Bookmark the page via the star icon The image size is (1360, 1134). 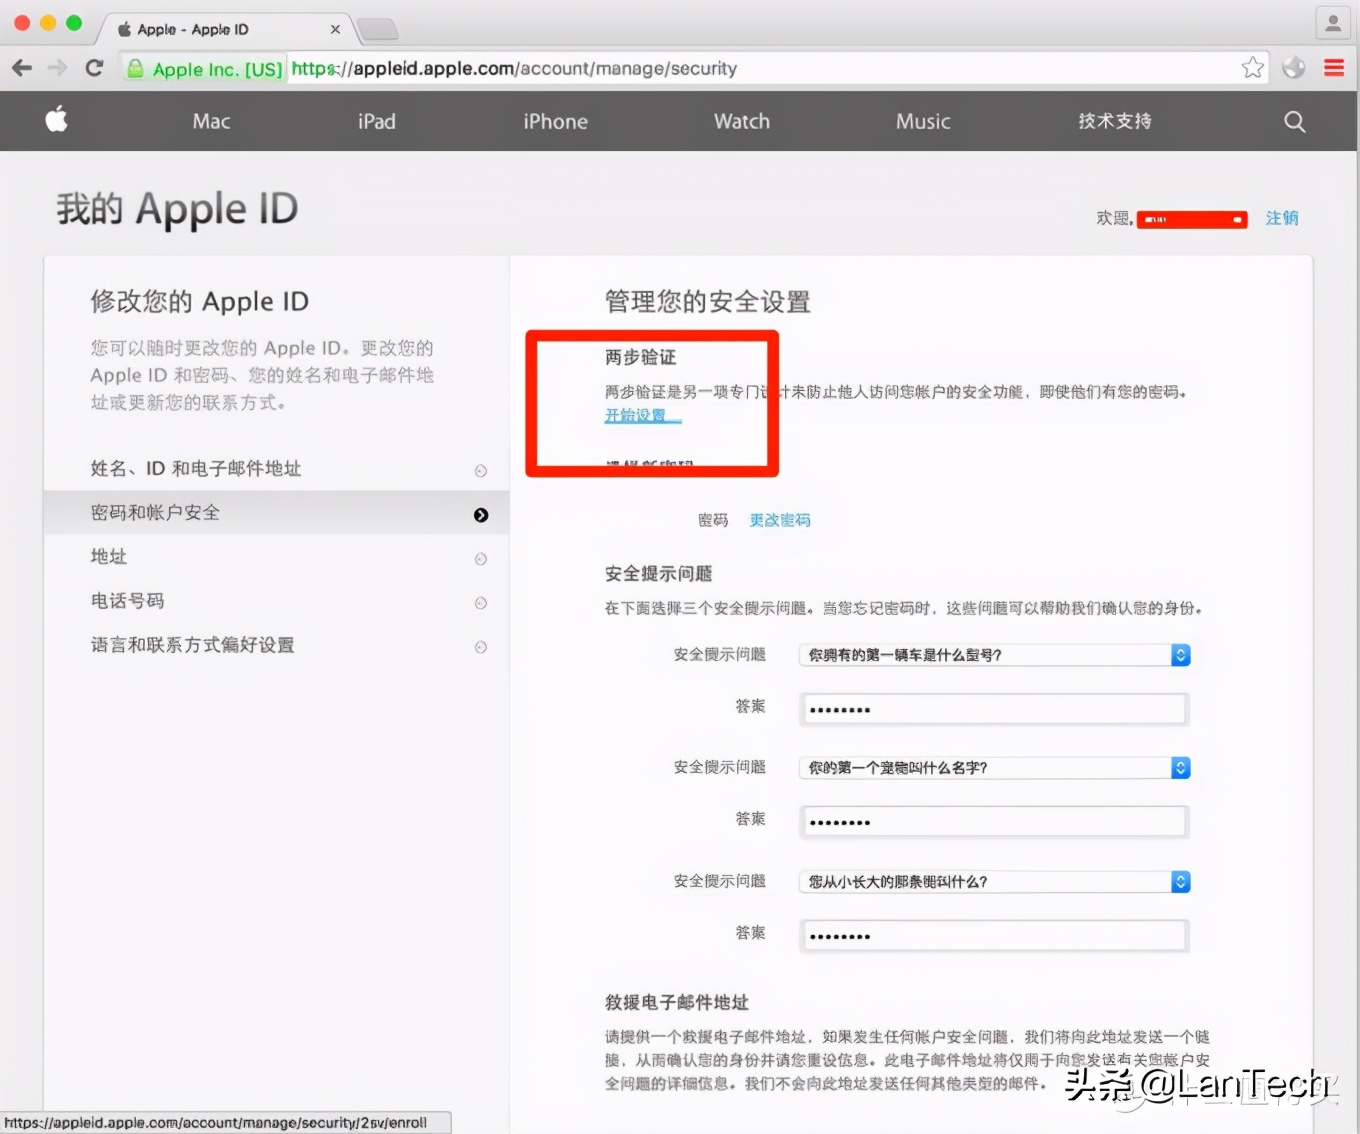pos(1252,67)
